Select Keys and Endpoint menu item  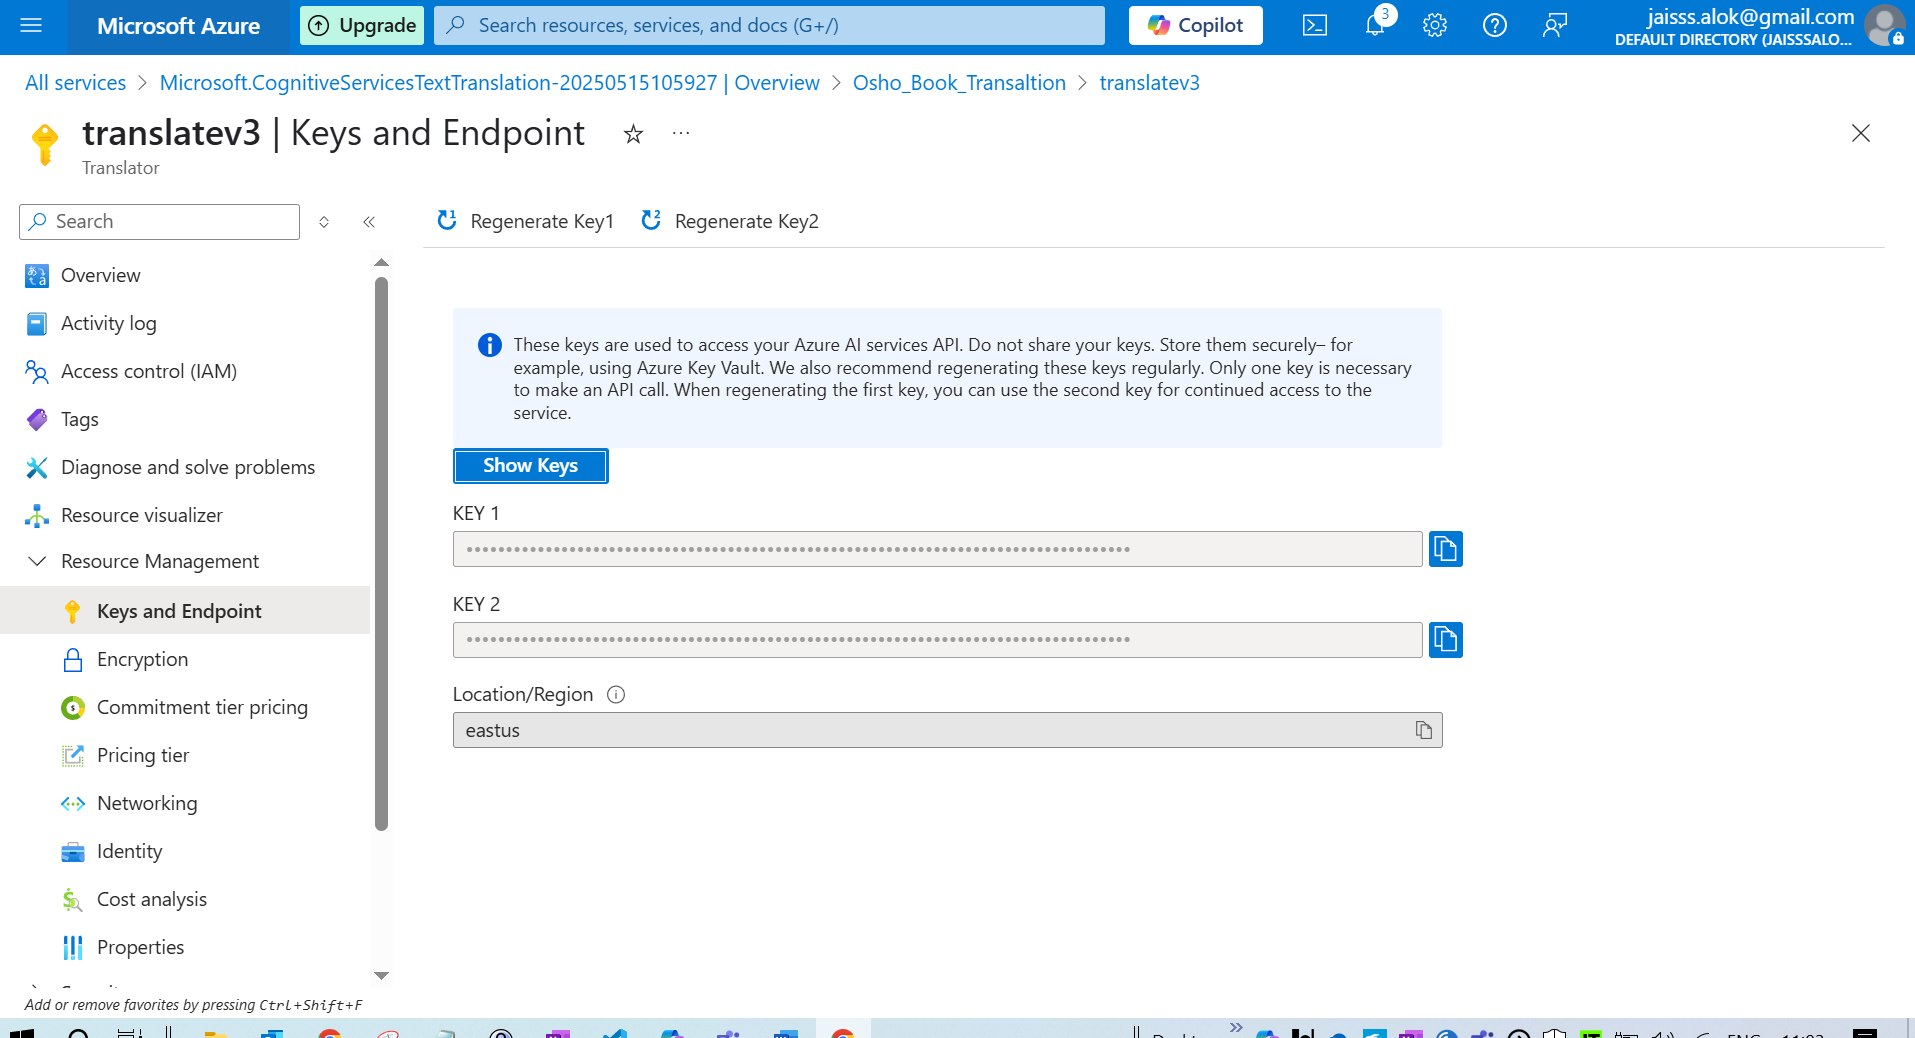click(x=185, y=611)
